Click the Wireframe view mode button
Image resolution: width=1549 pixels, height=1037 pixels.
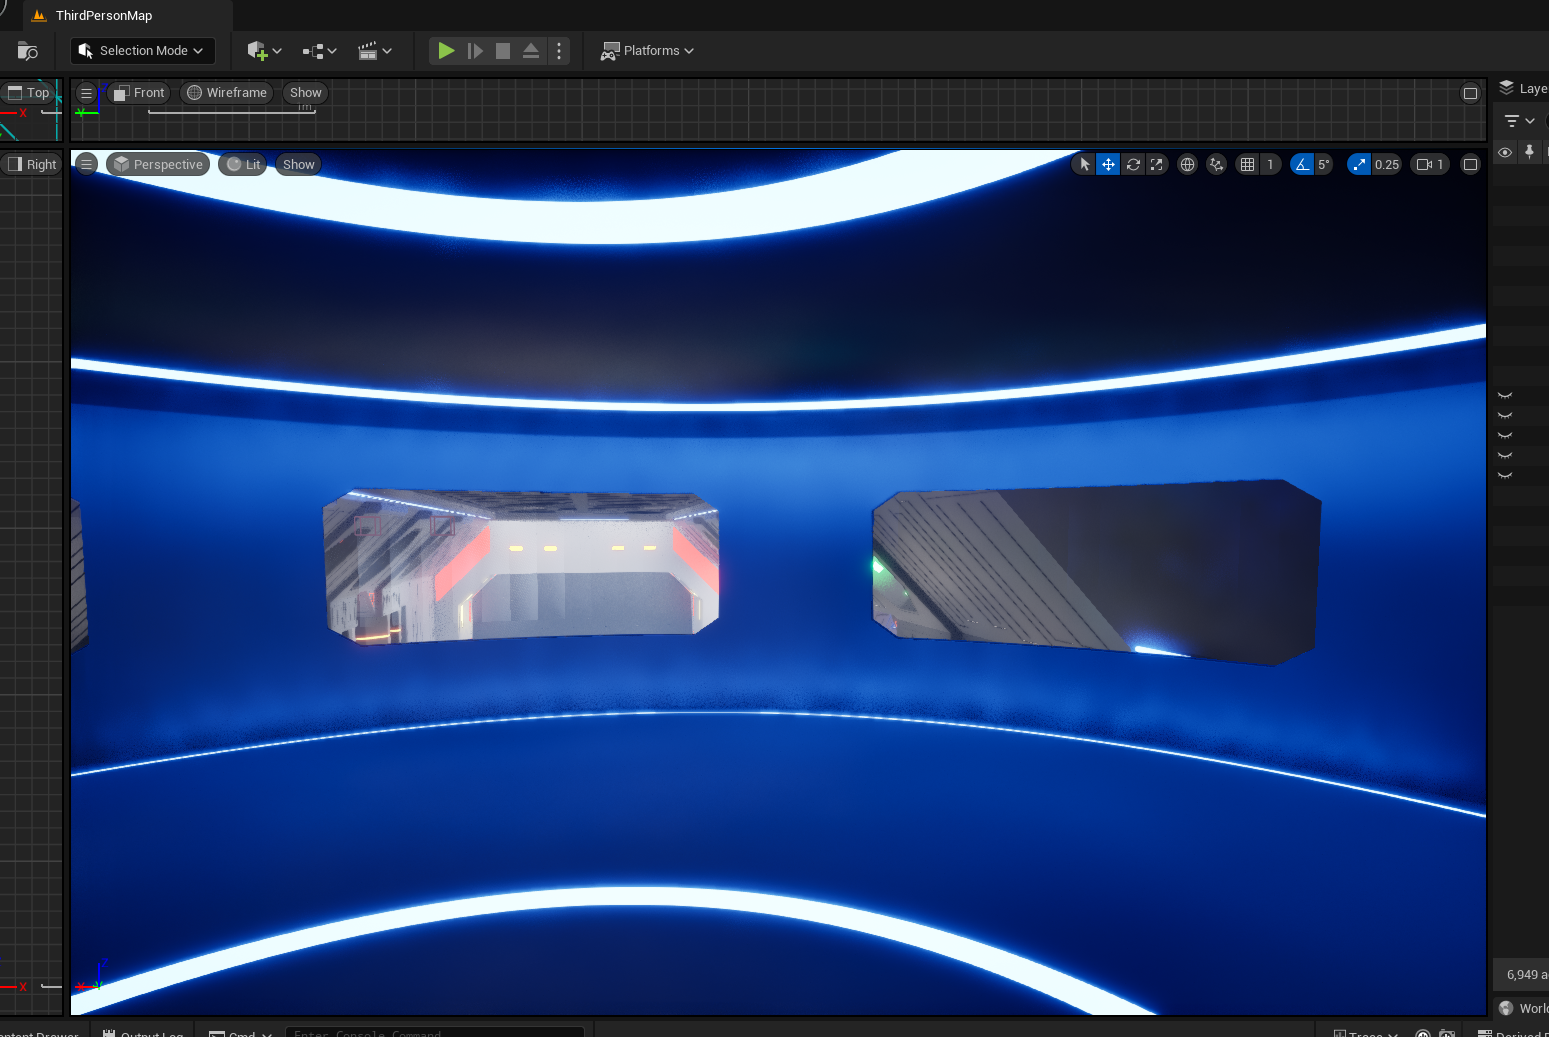pyautogui.click(x=227, y=93)
